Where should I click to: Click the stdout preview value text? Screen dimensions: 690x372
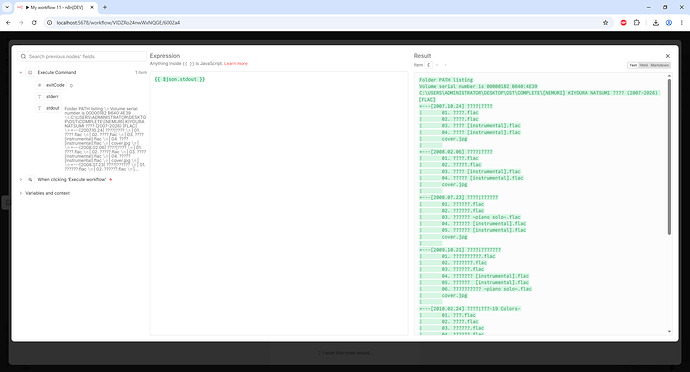tap(105, 139)
